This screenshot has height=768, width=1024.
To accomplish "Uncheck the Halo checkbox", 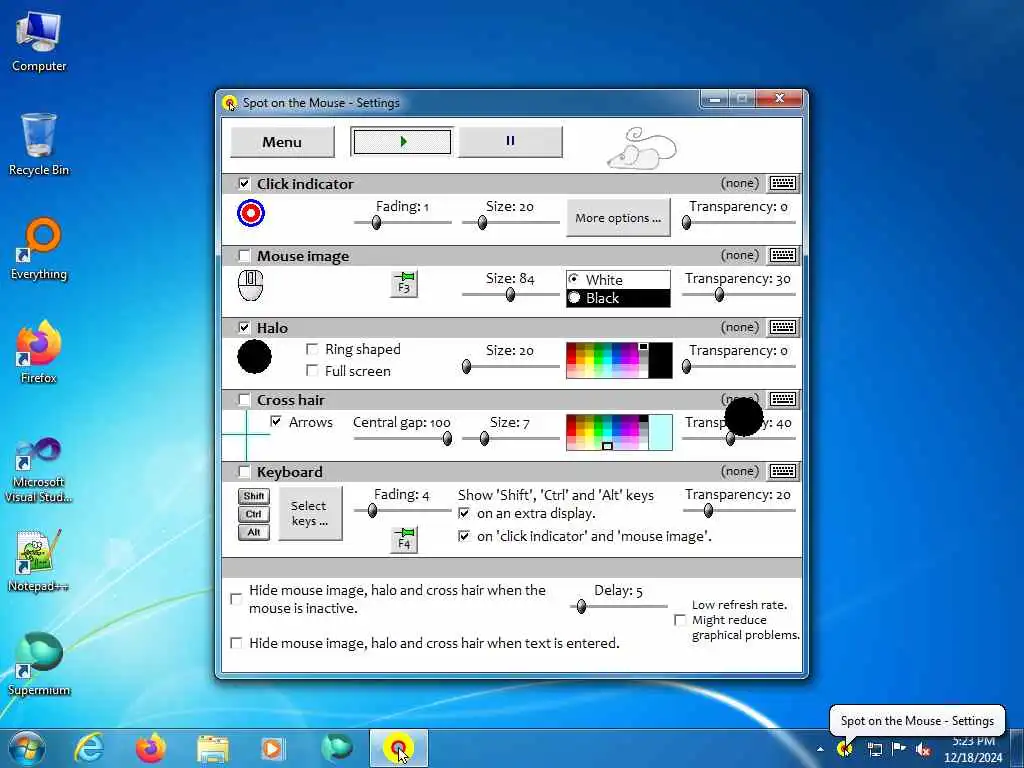I will (244, 327).
